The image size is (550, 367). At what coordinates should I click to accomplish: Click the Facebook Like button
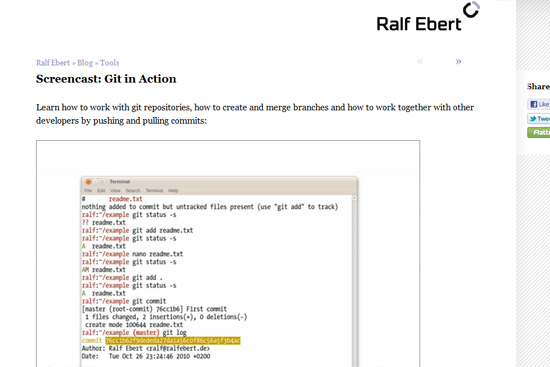click(538, 104)
